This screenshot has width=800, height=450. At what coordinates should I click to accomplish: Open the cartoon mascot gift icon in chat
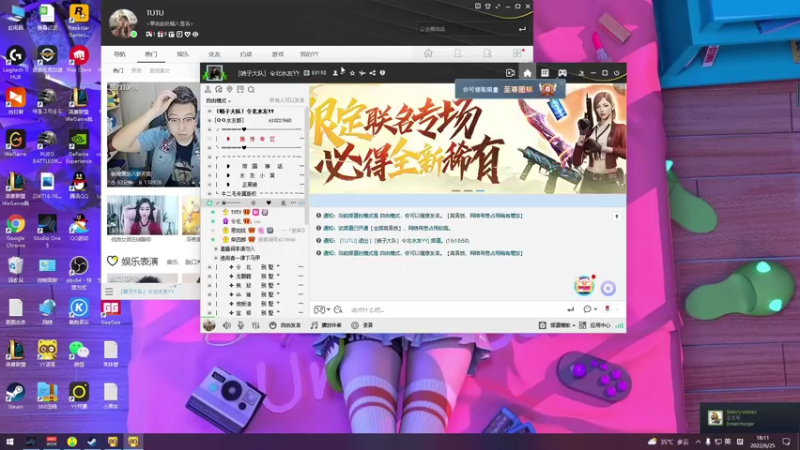pyautogui.click(x=584, y=285)
